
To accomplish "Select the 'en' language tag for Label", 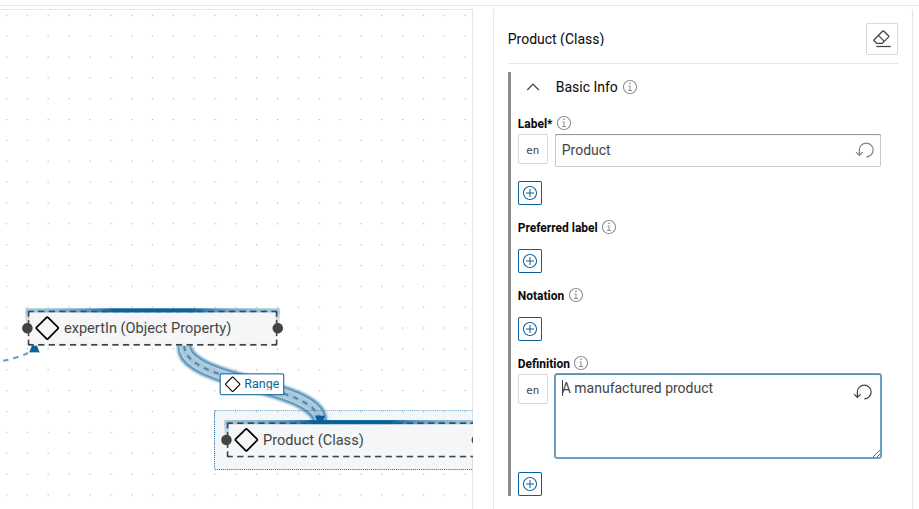I will tap(533, 150).
